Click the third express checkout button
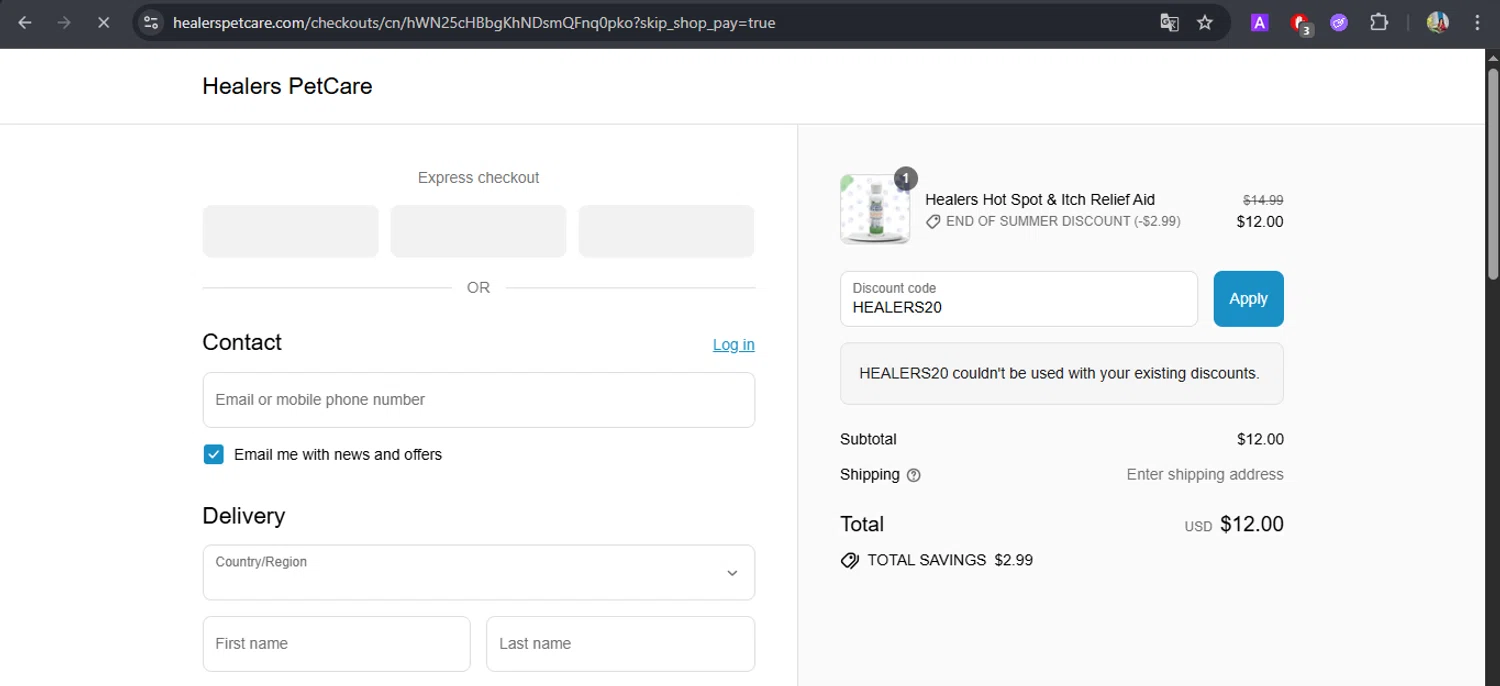This screenshot has width=1500, height=686. point(666,231)
